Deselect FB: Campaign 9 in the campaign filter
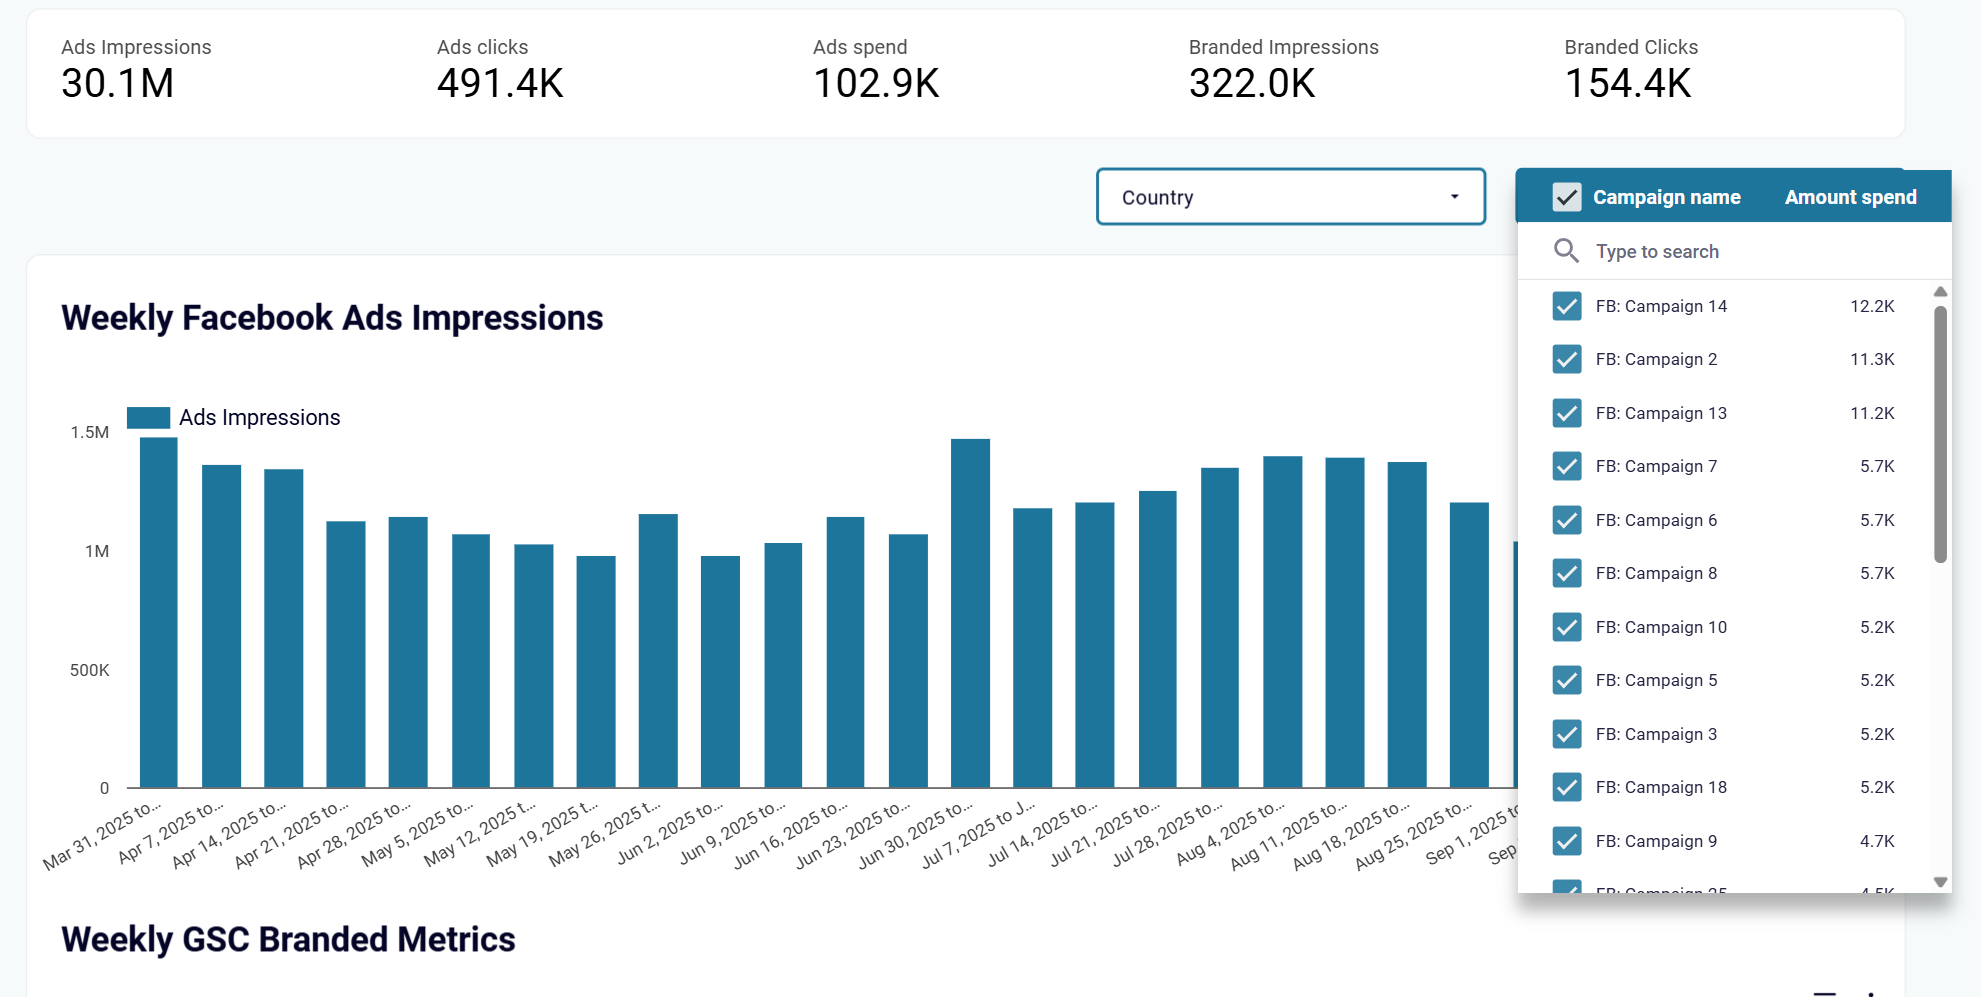Image resolution: width=1981 pixels, height=997 pixels. coord(1566,841)
